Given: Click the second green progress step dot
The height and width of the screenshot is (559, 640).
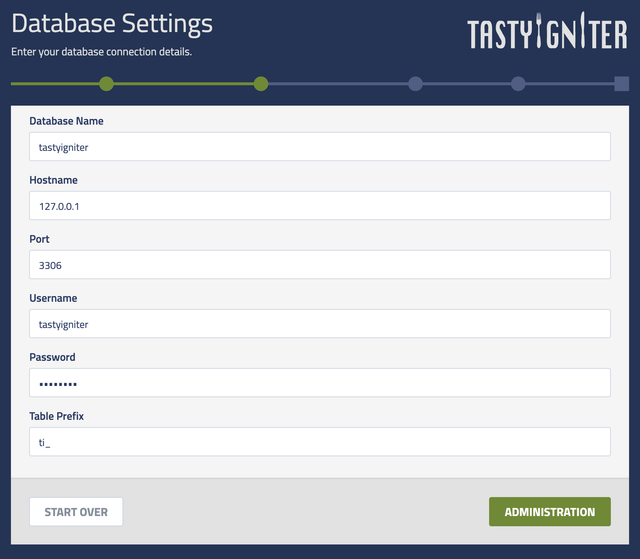Looking at the screenshot, I should (261, 84).
